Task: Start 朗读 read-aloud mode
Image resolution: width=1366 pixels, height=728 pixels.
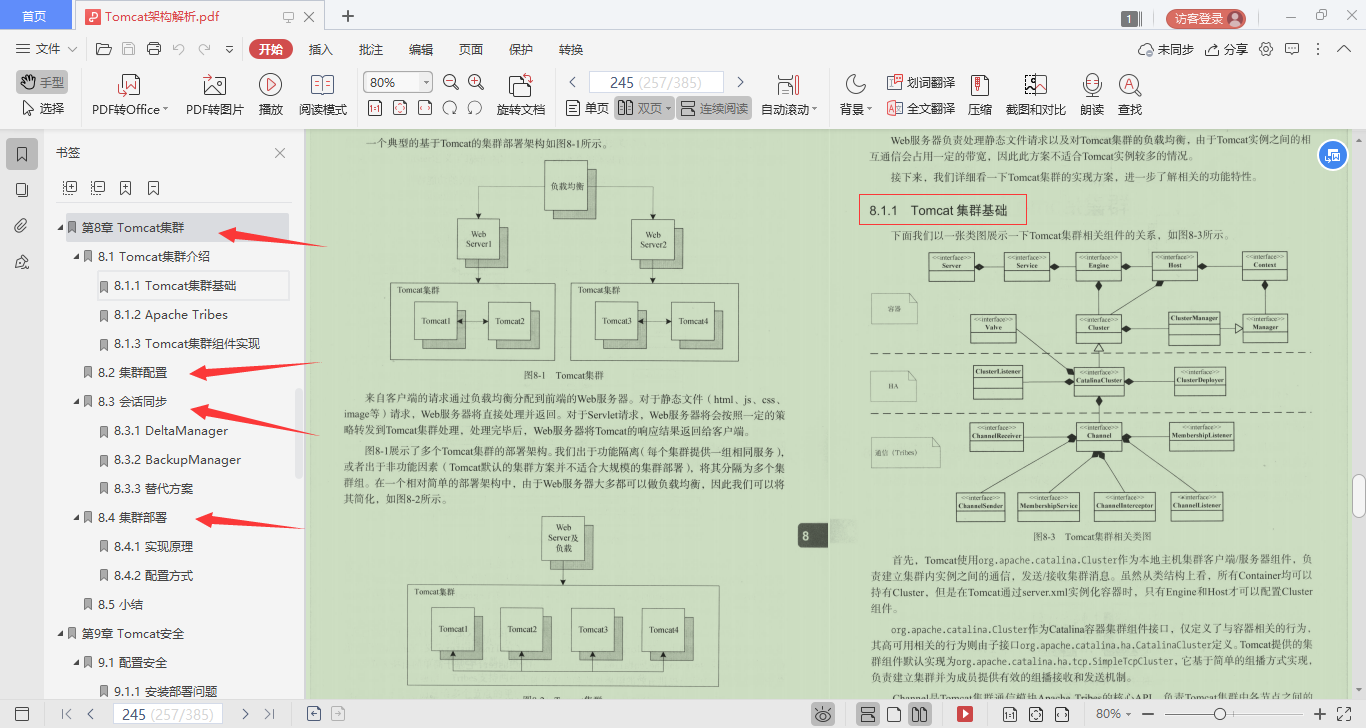Action: [x=1091, y=94]
